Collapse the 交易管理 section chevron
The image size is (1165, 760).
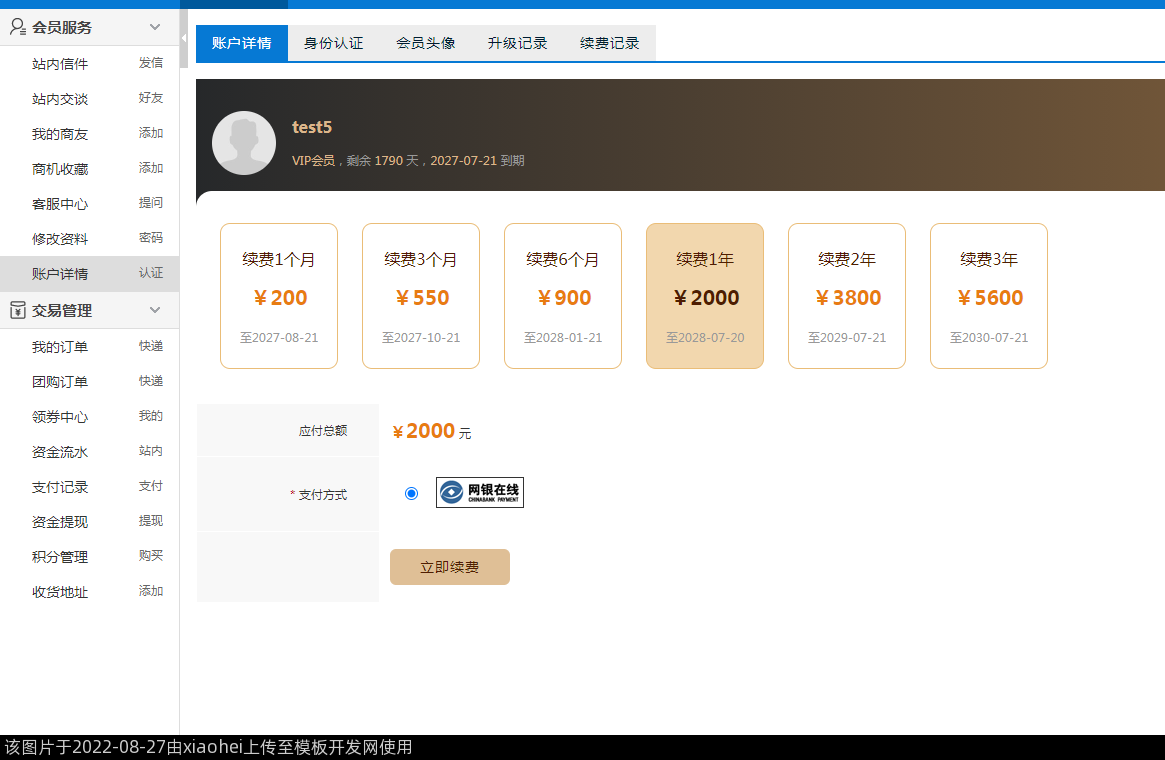tap(155, 310)
